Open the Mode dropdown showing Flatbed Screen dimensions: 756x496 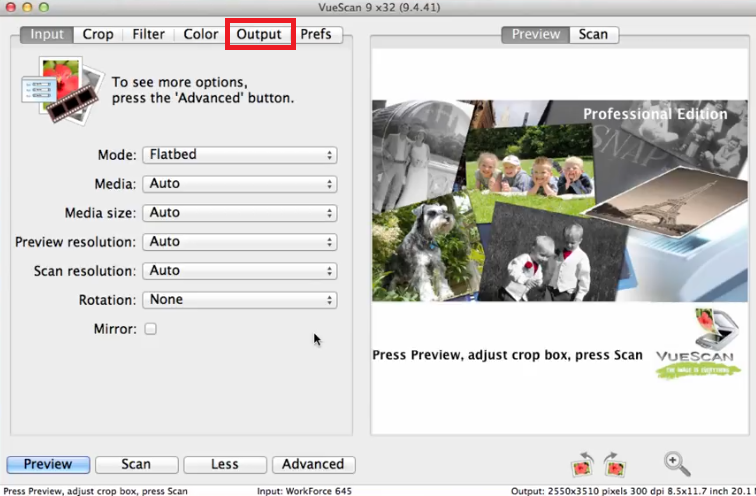[240, 155]
